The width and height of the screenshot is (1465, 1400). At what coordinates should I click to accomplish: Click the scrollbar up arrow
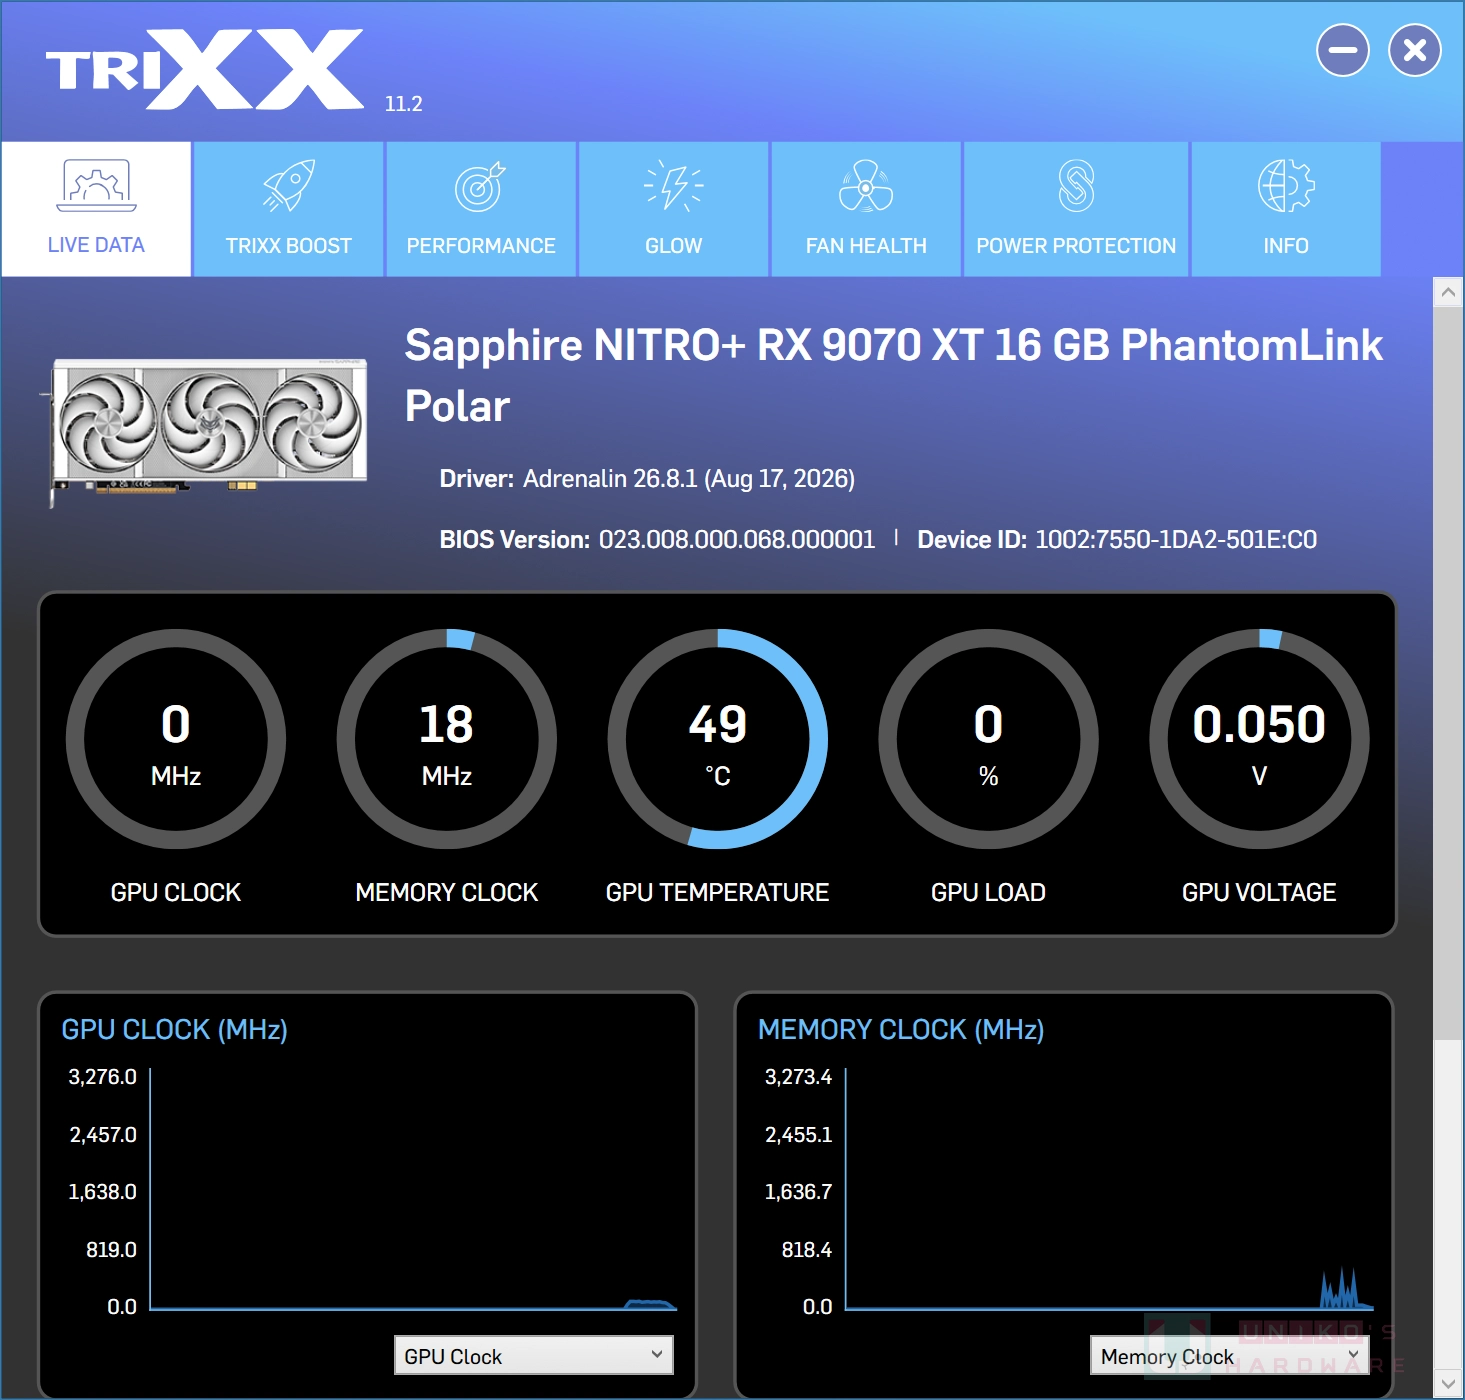click(x=1448, y=292)
